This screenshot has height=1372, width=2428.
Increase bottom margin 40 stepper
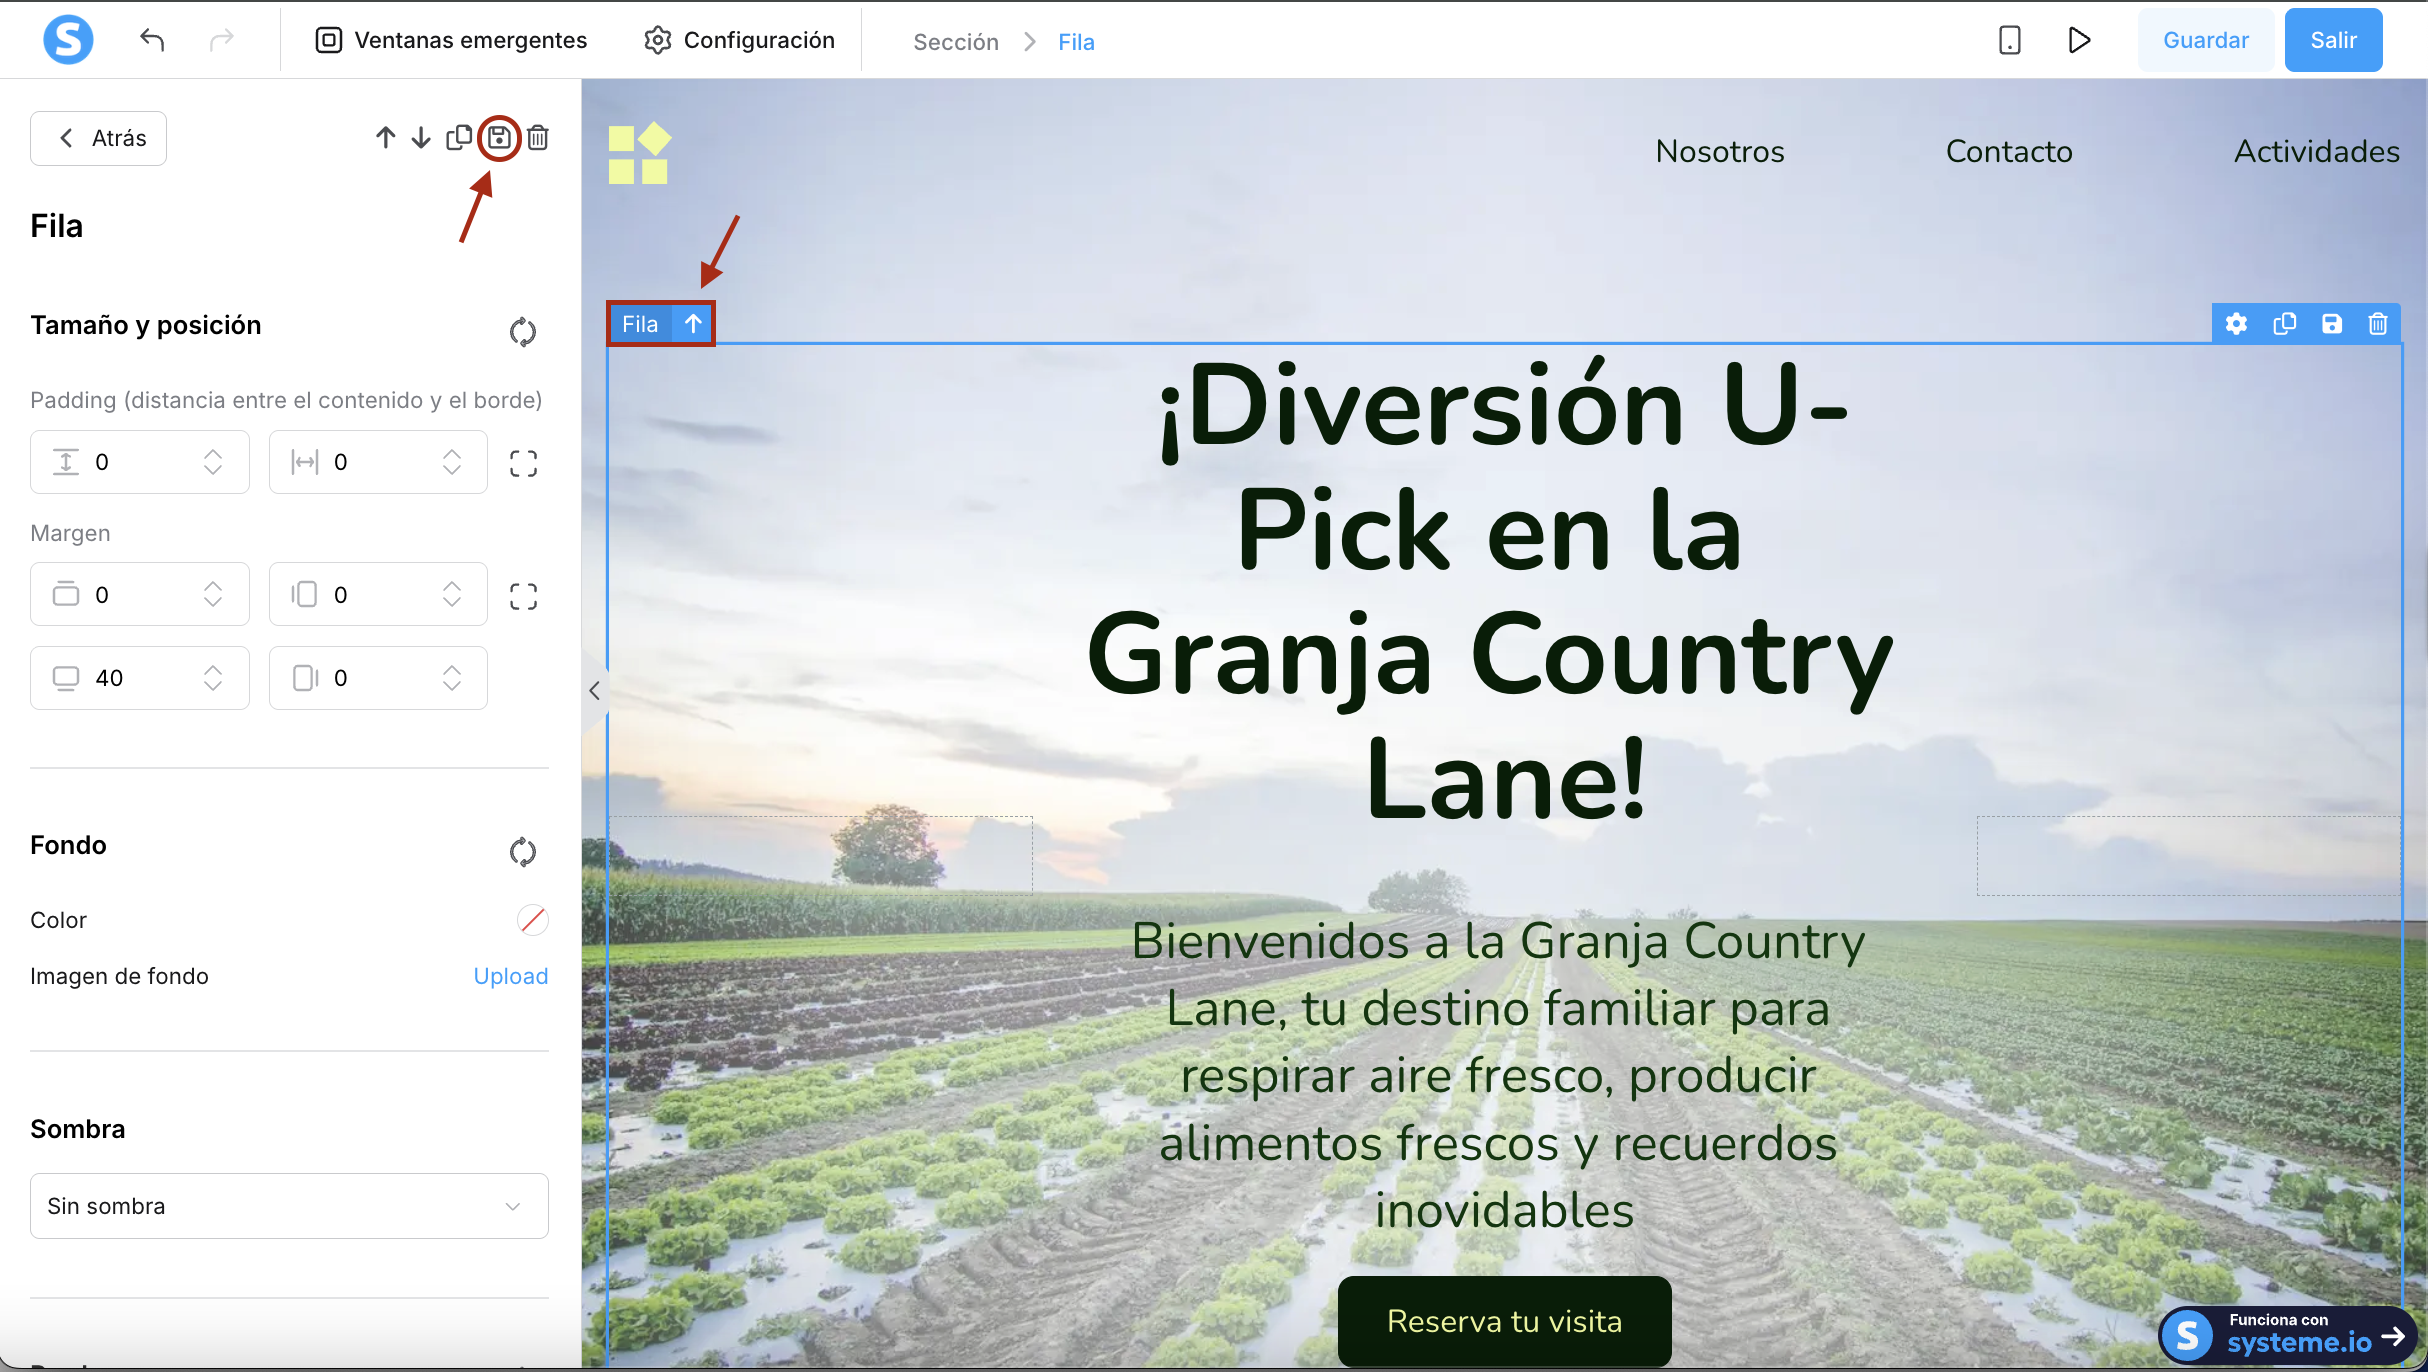coord(213,669)
